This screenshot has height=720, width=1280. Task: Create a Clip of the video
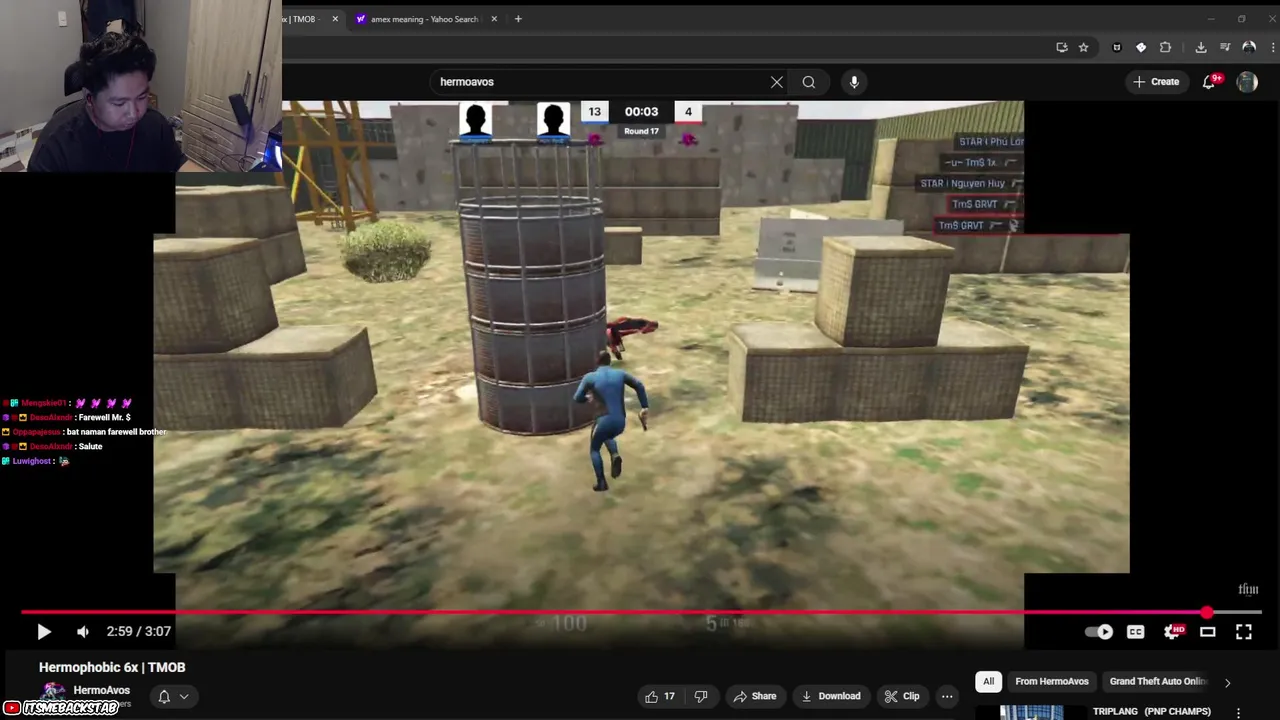click(902, 696)
